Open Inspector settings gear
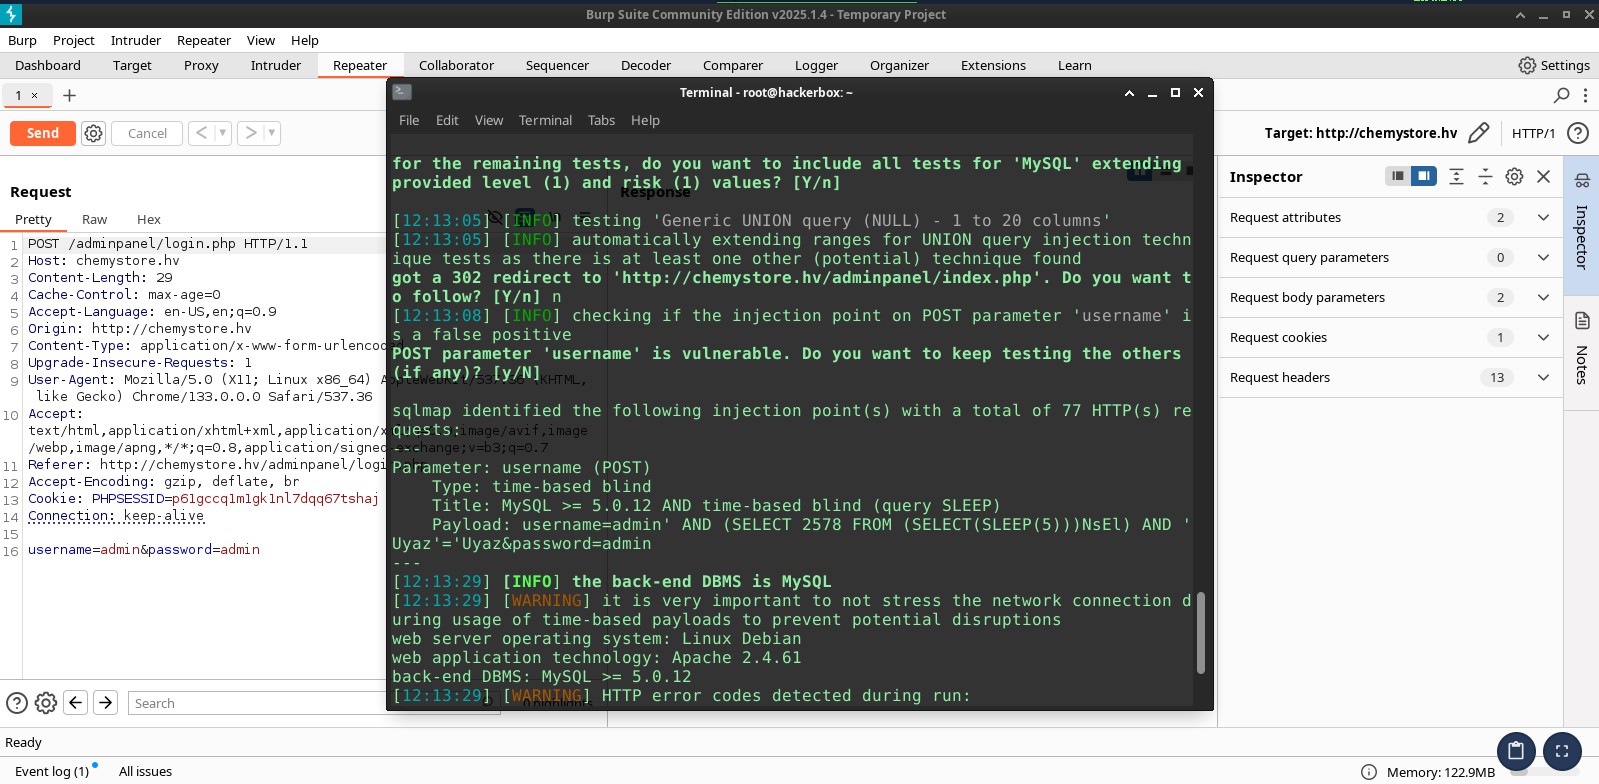Screen dimensions: 1599x784 coord(1514,176)
